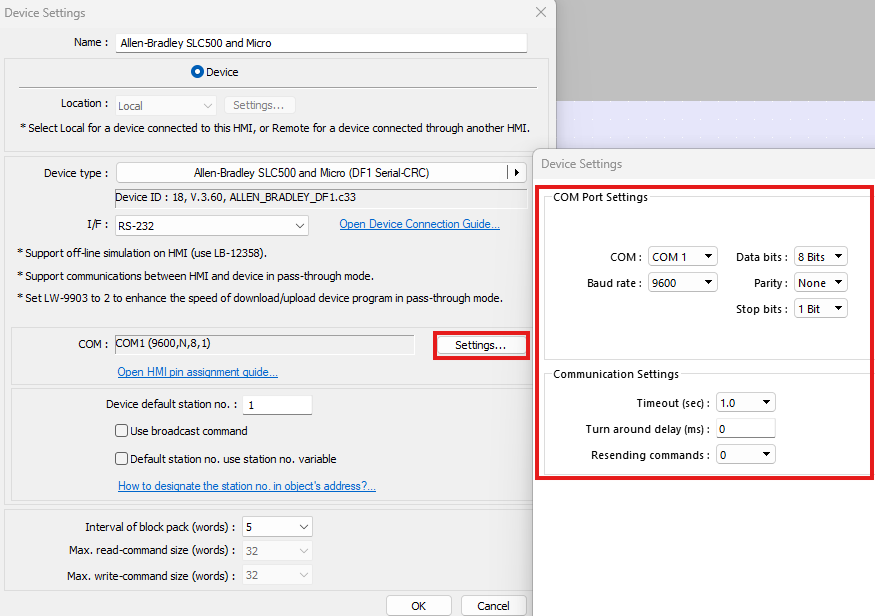Click the COM Settings button
875x616 pixels.
(x=480, y=345)
